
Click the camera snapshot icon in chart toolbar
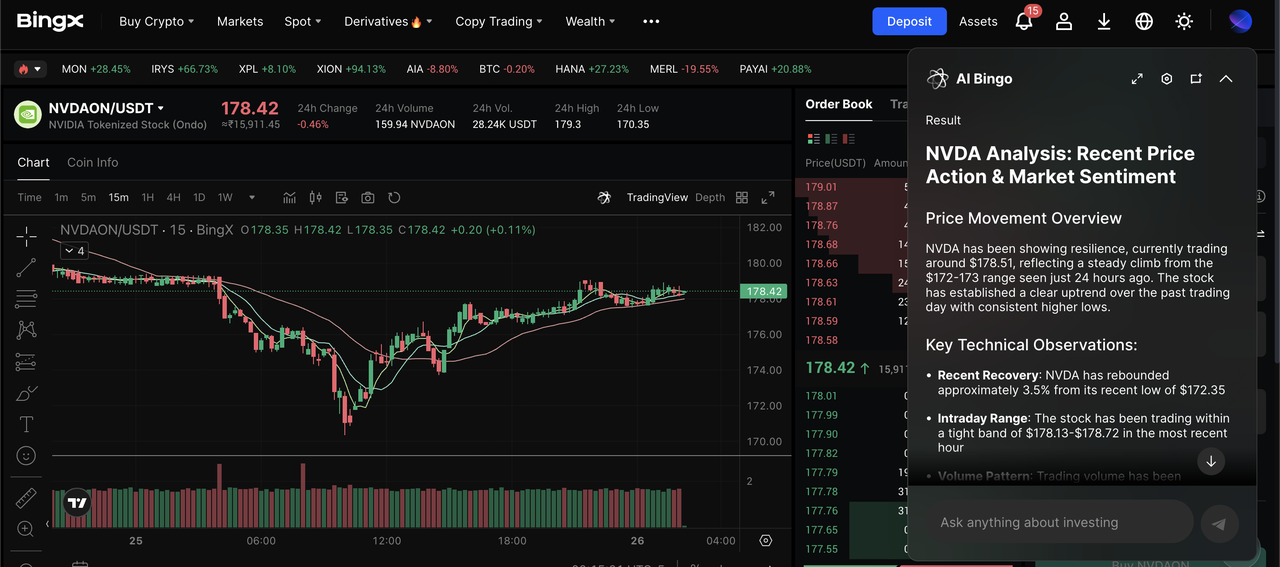(x=368, y=197)
